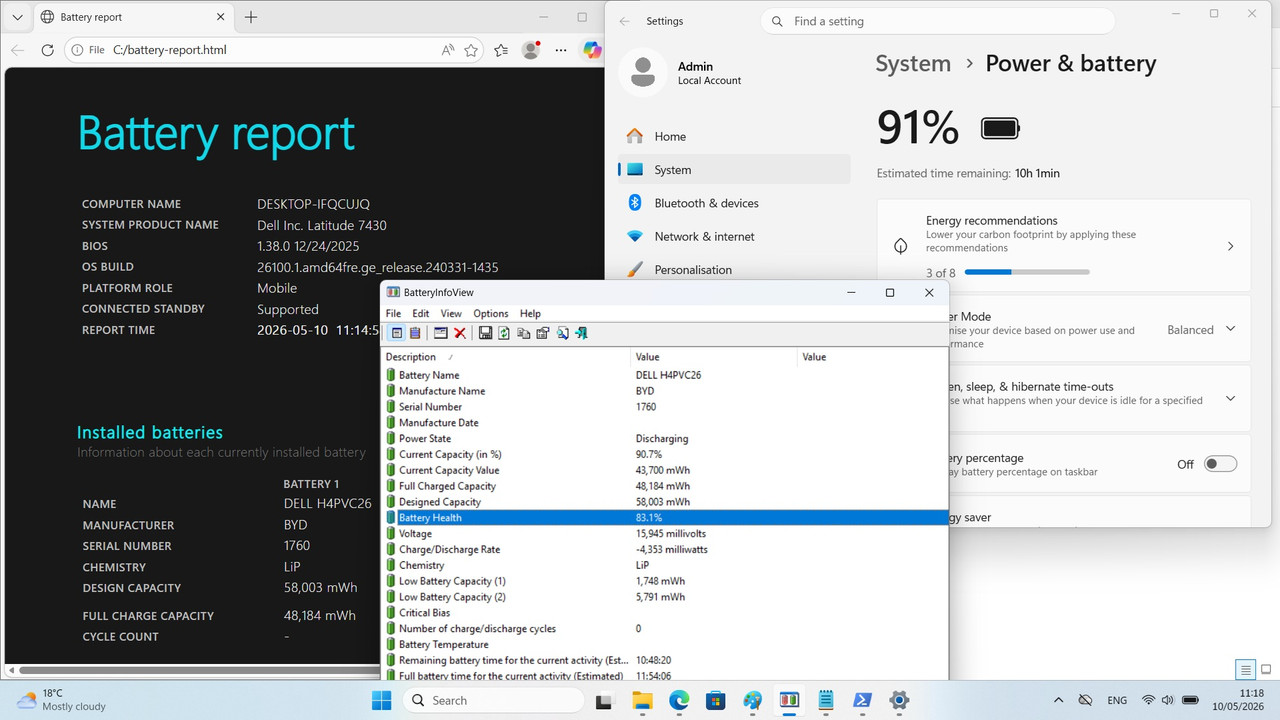Click the red X delete icon in BatteryInfoView toolbar

460,333
